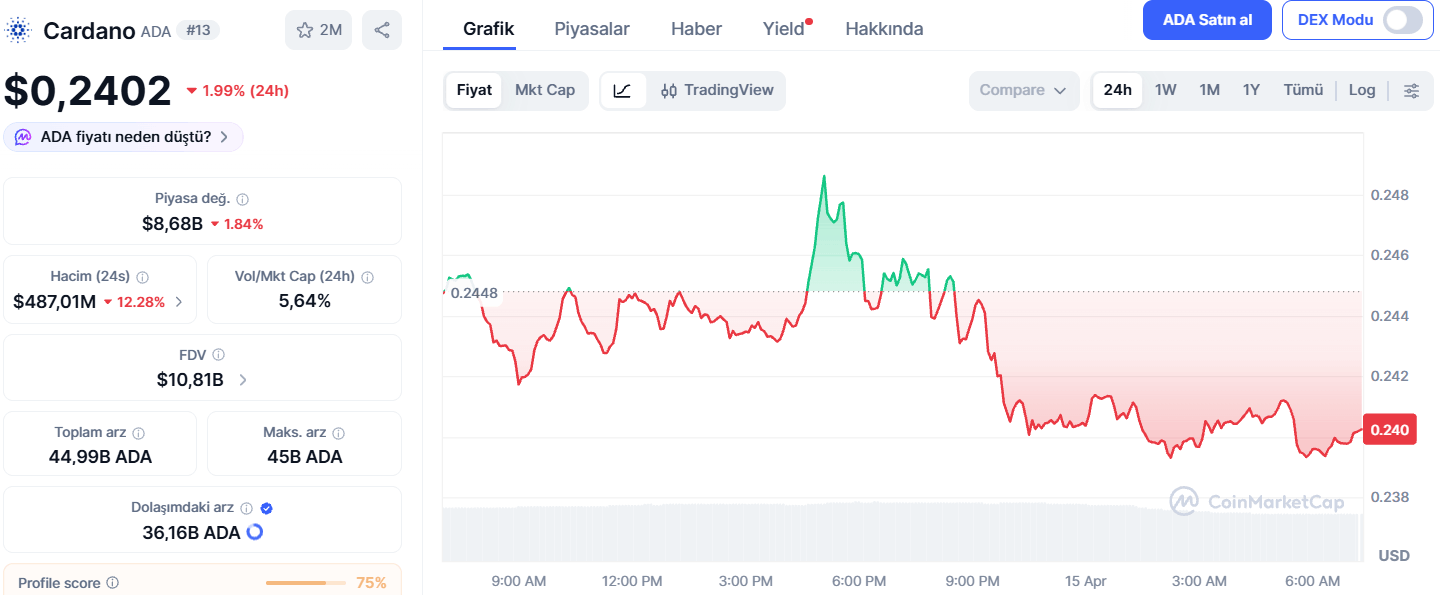
Task: Add Cardano to watchlist via star button
Action: [318, 30]
